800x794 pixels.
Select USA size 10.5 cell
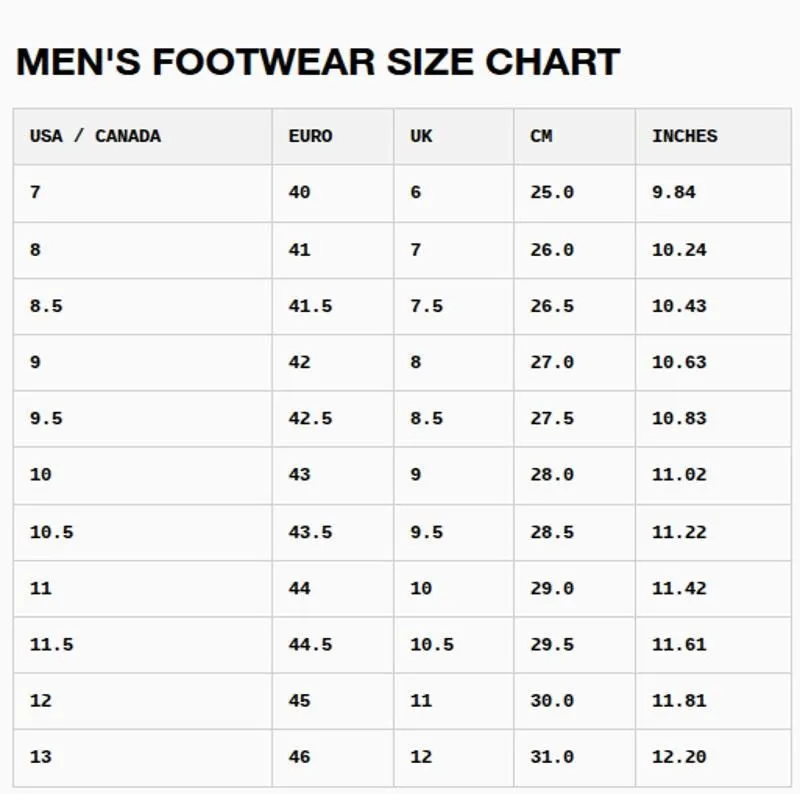point(143,533)
